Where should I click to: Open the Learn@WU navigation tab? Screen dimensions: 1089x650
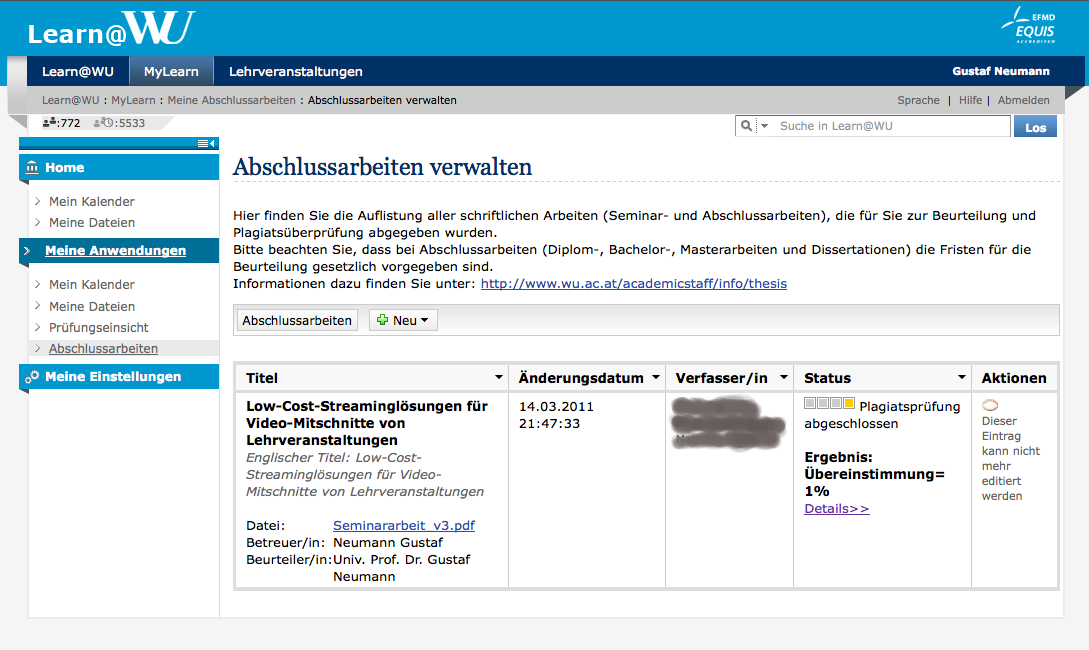point(78,72)
